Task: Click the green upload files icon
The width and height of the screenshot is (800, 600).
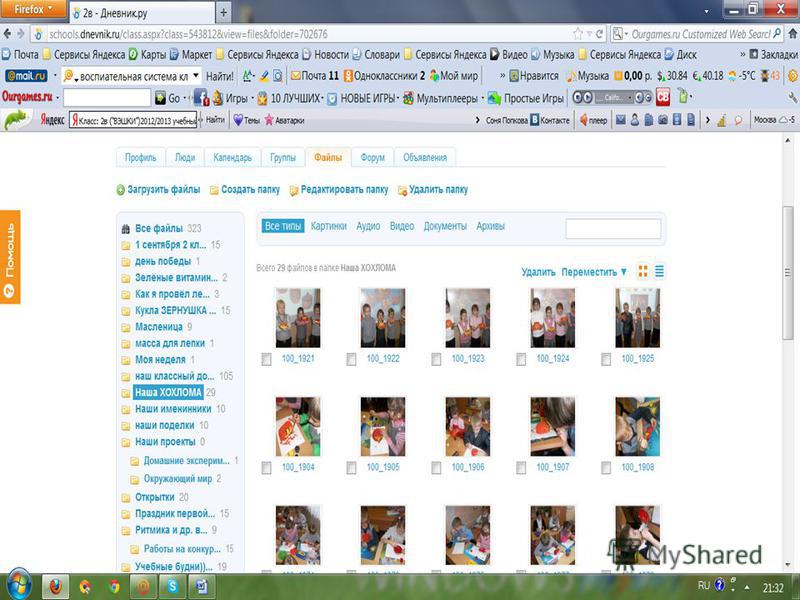Action: (120, 190)
